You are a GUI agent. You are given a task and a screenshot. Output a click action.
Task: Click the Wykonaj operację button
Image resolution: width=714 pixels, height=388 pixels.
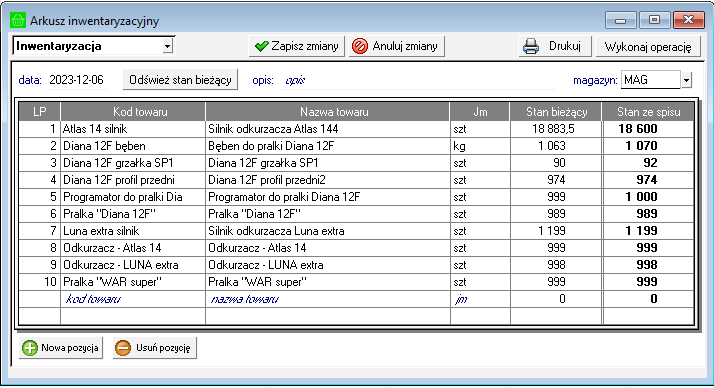648,46
